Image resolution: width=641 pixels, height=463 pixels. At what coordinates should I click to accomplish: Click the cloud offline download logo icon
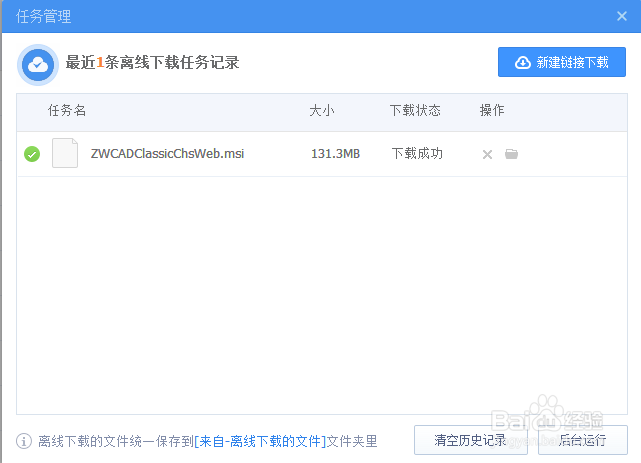tap(38, 65)
